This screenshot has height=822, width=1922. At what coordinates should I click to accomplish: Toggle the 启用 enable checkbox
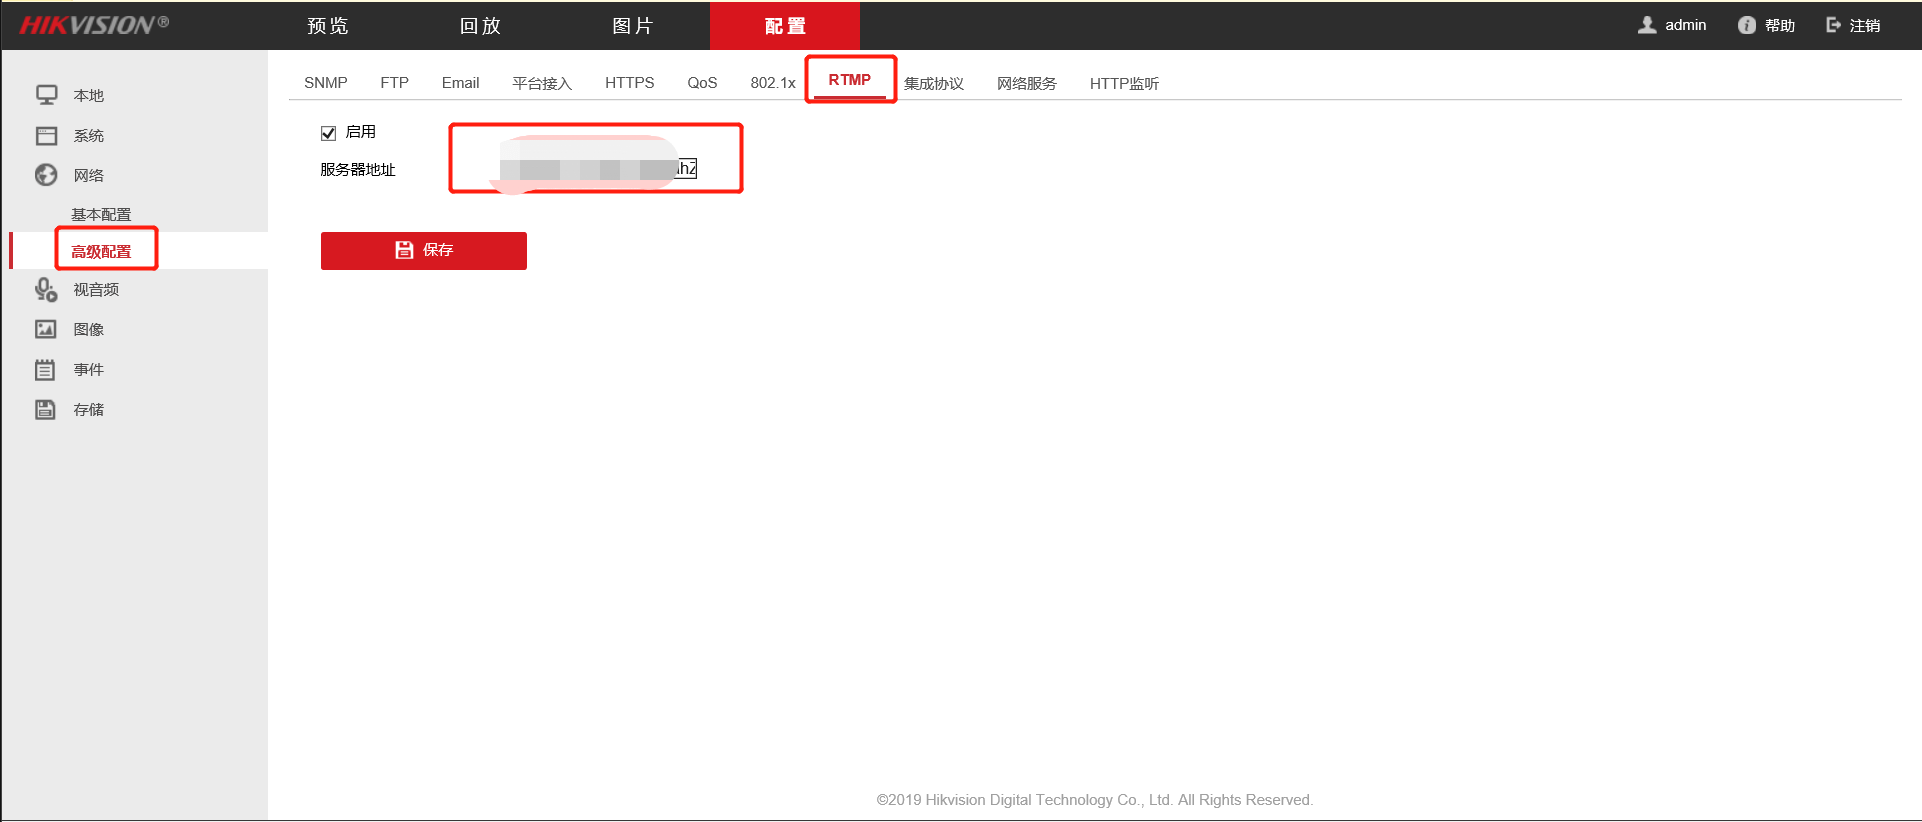tap(328, 133)
